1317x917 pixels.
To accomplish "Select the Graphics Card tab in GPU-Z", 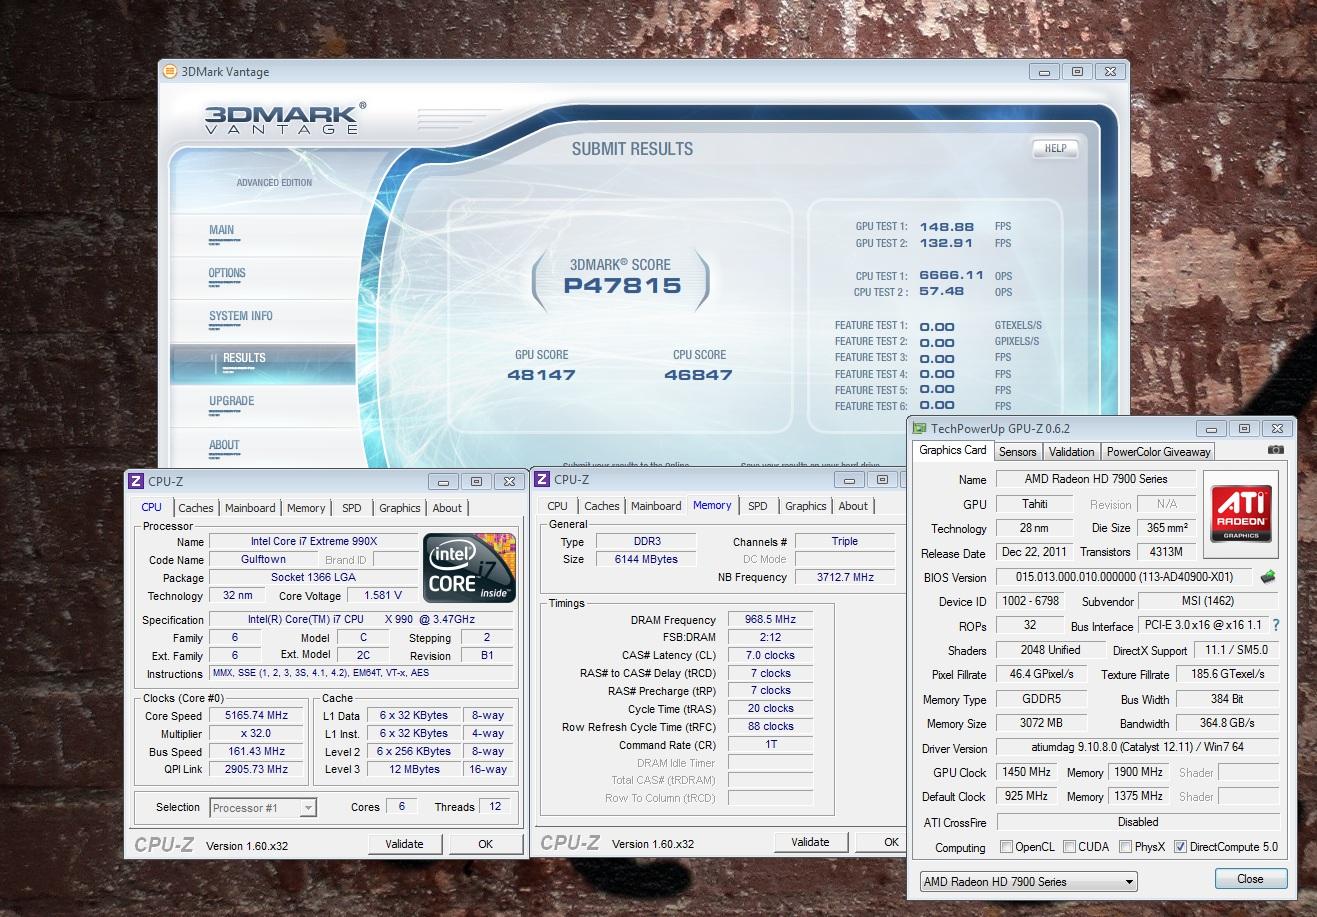I will pos(953,450).
